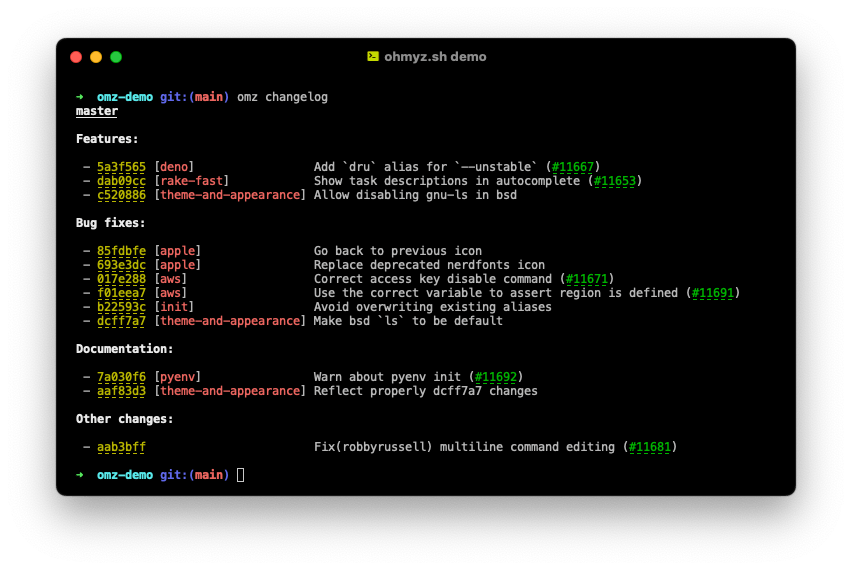Click 'Avoid overwriting existing aliases' message
This screenshot has width=852, height=570.
pos(433,307)
